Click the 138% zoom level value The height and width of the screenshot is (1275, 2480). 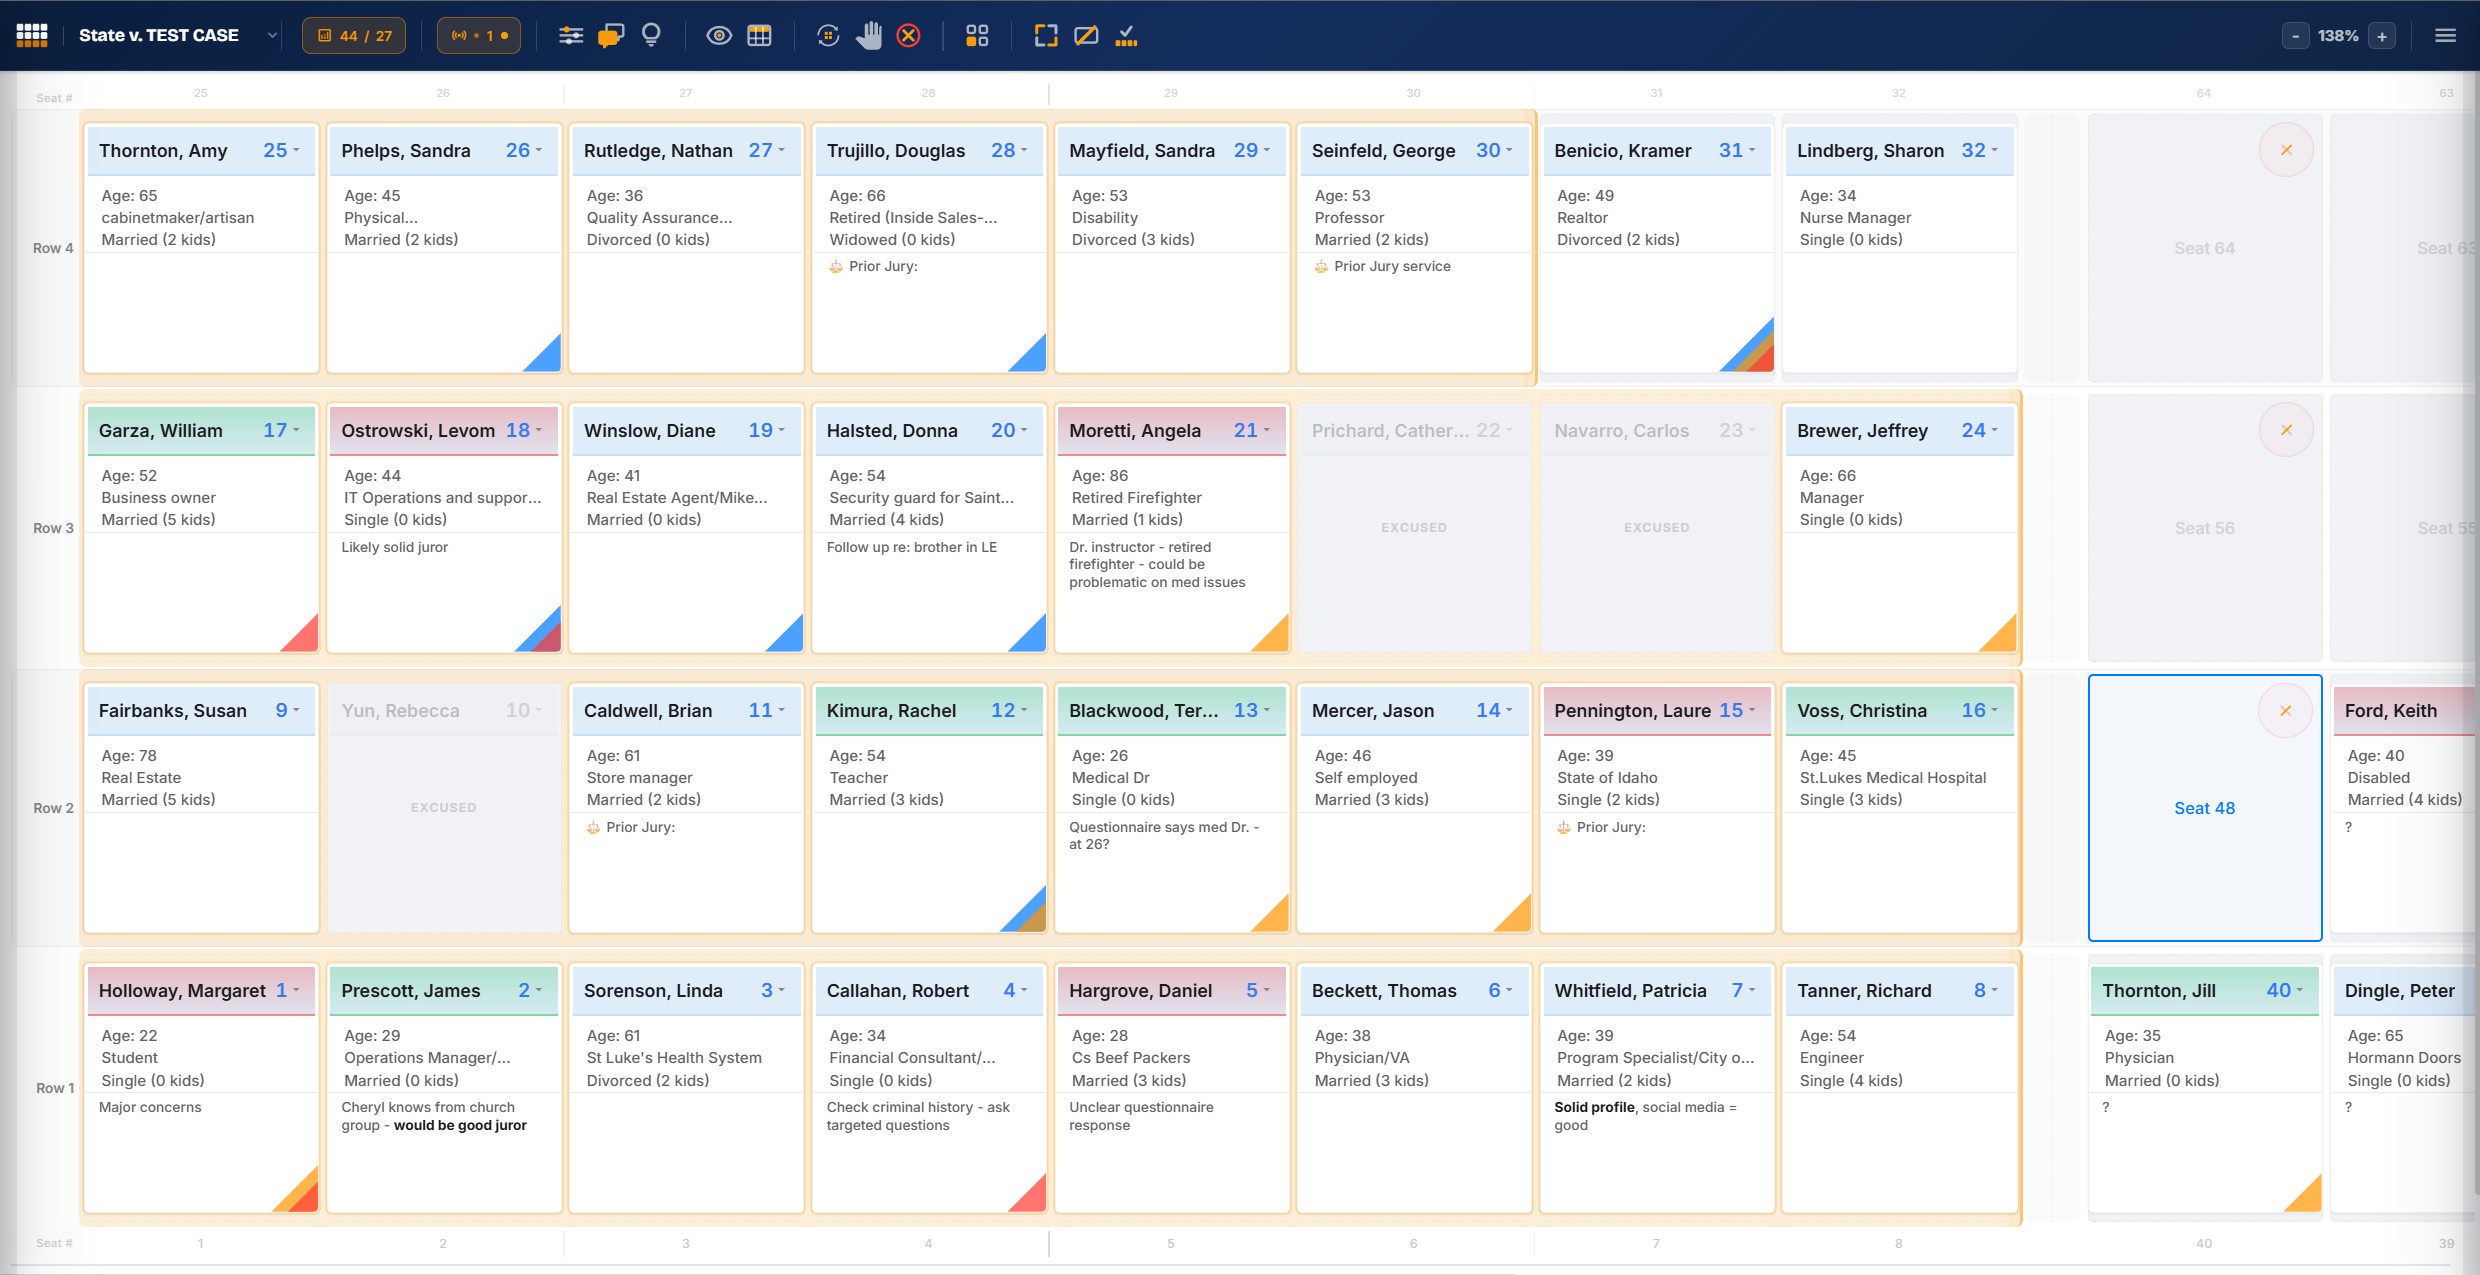(2338, 36)
